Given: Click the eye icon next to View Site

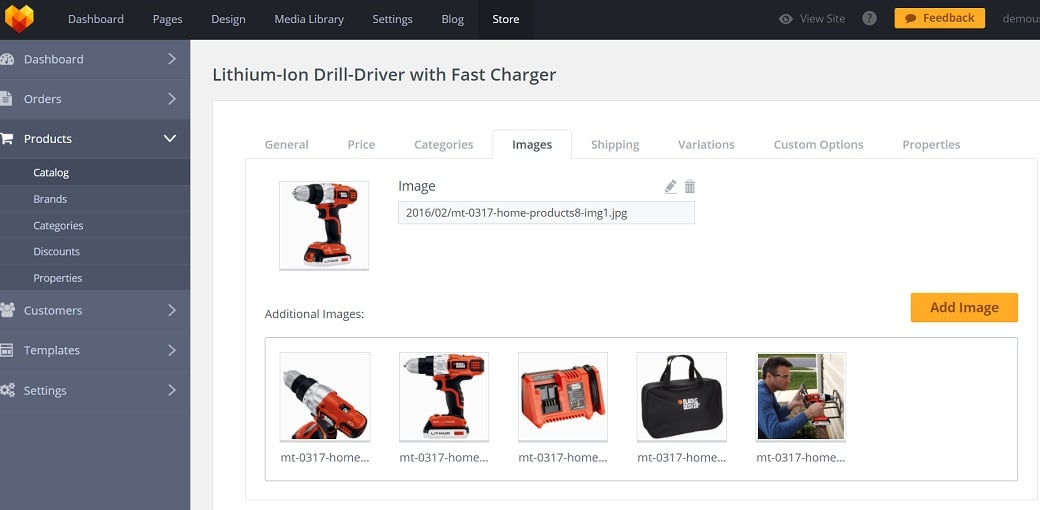Looking at the screenshot, I should pos(786,19).
